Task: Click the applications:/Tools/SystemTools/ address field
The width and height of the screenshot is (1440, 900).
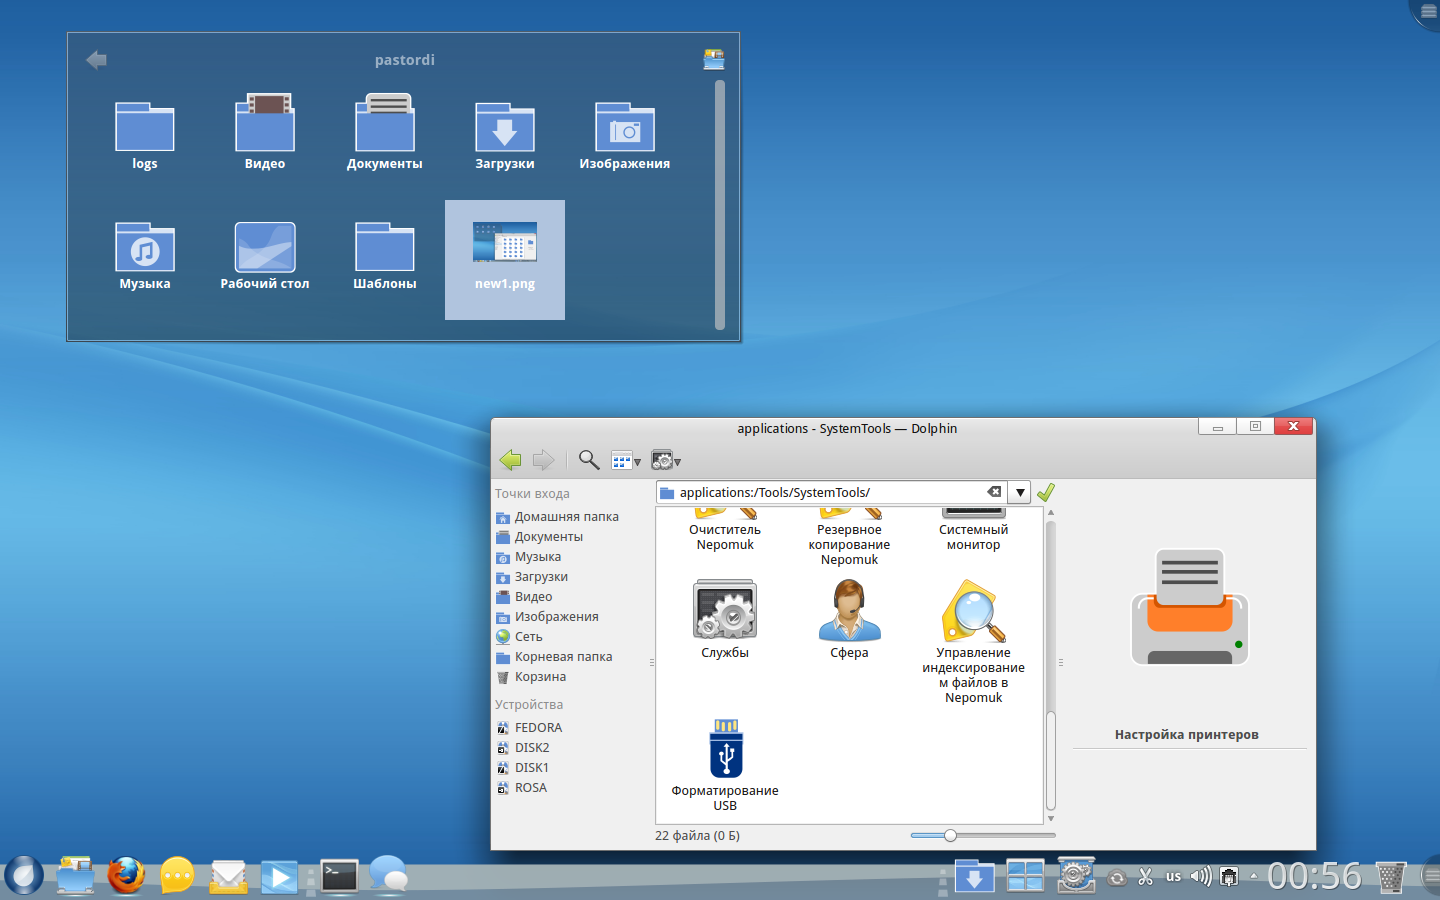Action: click(820, 492)
